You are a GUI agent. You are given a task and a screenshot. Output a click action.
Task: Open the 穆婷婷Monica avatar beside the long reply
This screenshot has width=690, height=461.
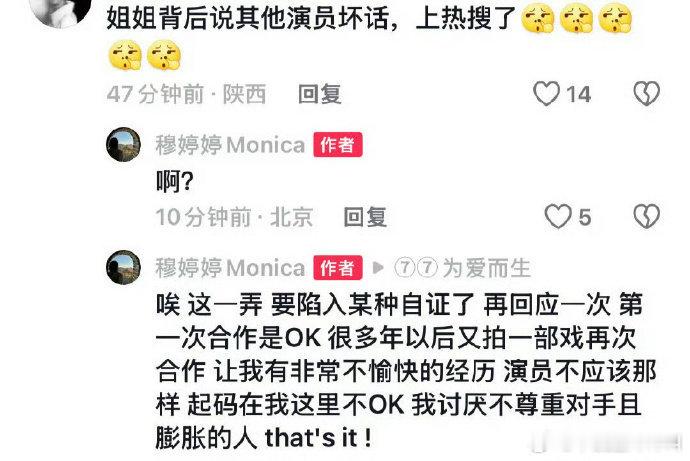point(123,267)
